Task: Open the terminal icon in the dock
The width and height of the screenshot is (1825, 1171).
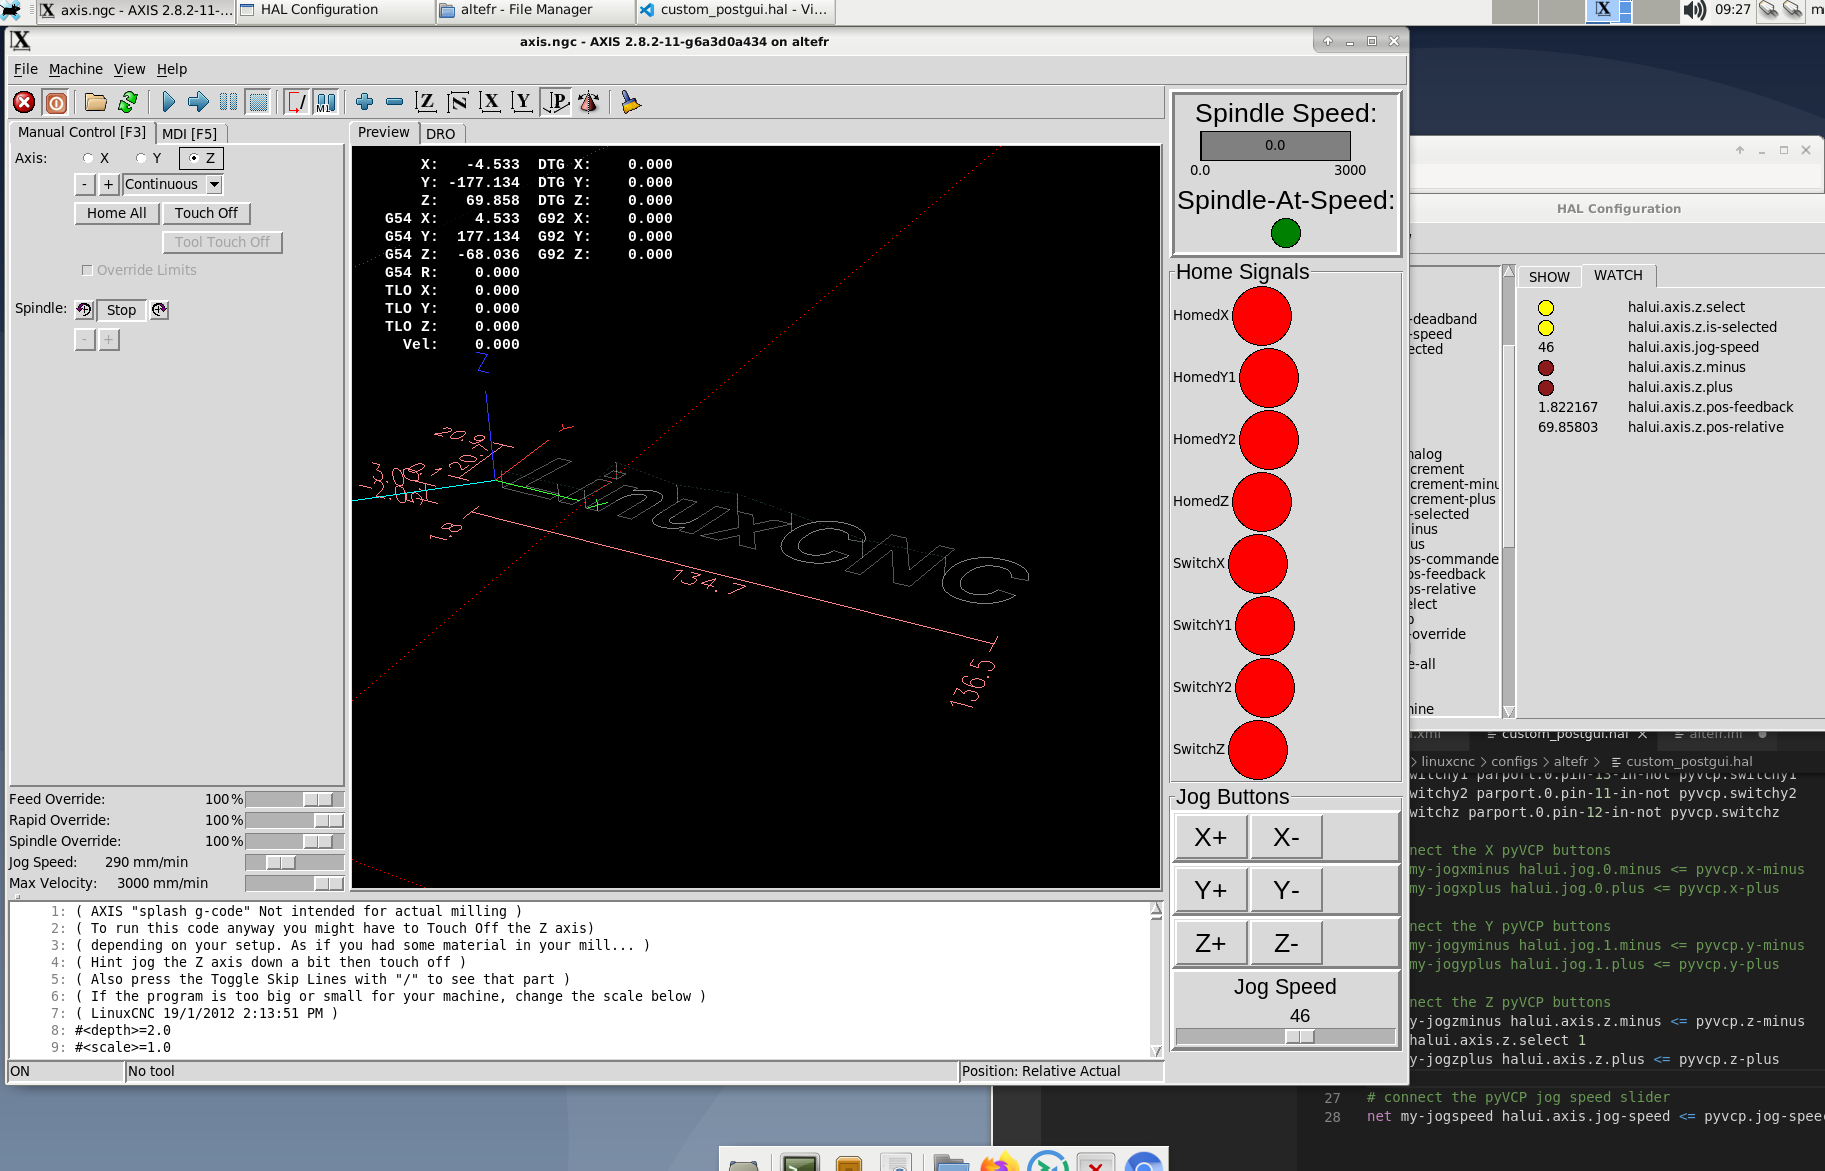Action: (800, 1163)
